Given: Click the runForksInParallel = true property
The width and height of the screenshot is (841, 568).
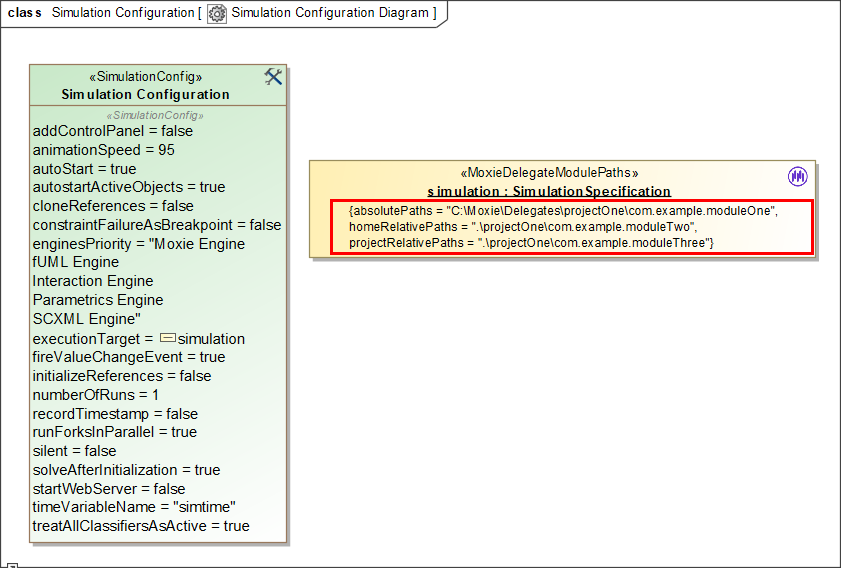Looking at the screenshot, I should click(x=115, y=432).
